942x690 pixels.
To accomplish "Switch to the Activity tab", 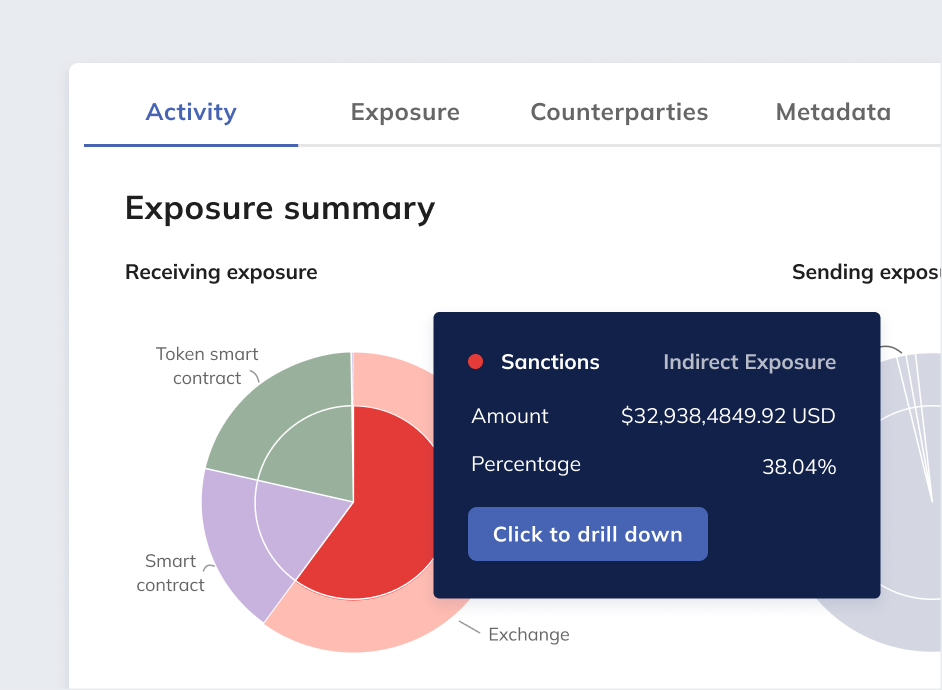I will point(191,112).
